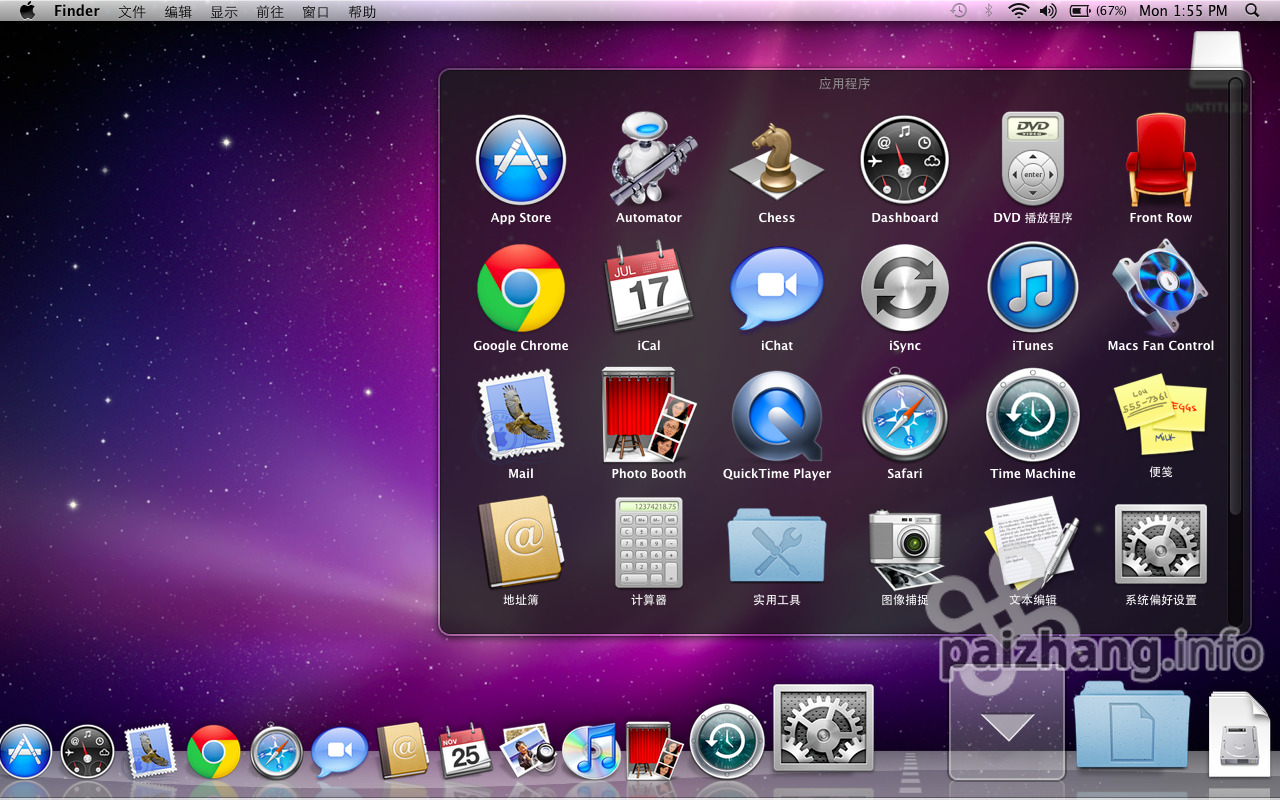Launch Safari from the applications grid

pyautogui.click(x=905, y=416)
